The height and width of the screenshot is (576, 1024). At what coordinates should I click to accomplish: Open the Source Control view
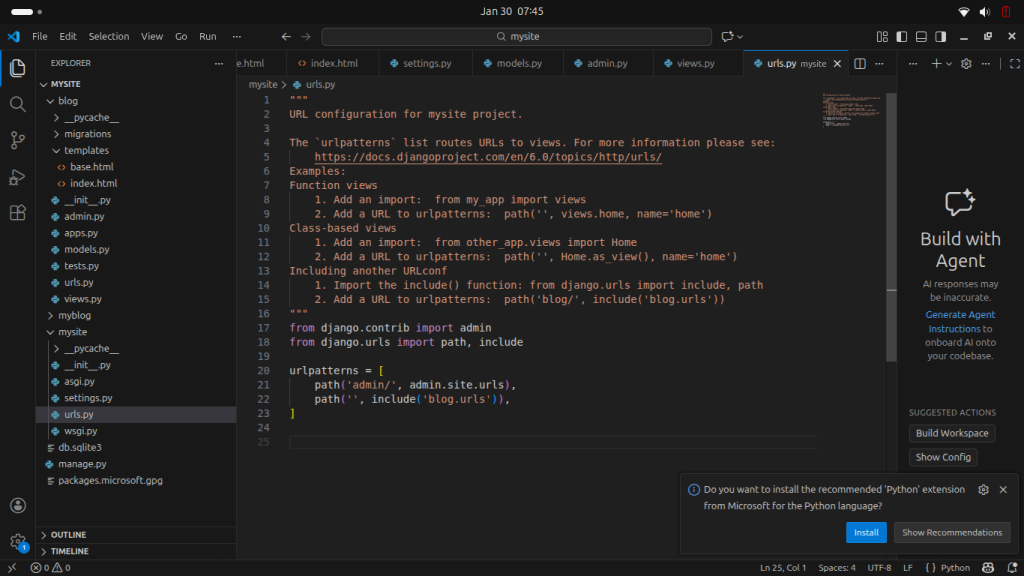pyautogui.click(x=17, y=140)
